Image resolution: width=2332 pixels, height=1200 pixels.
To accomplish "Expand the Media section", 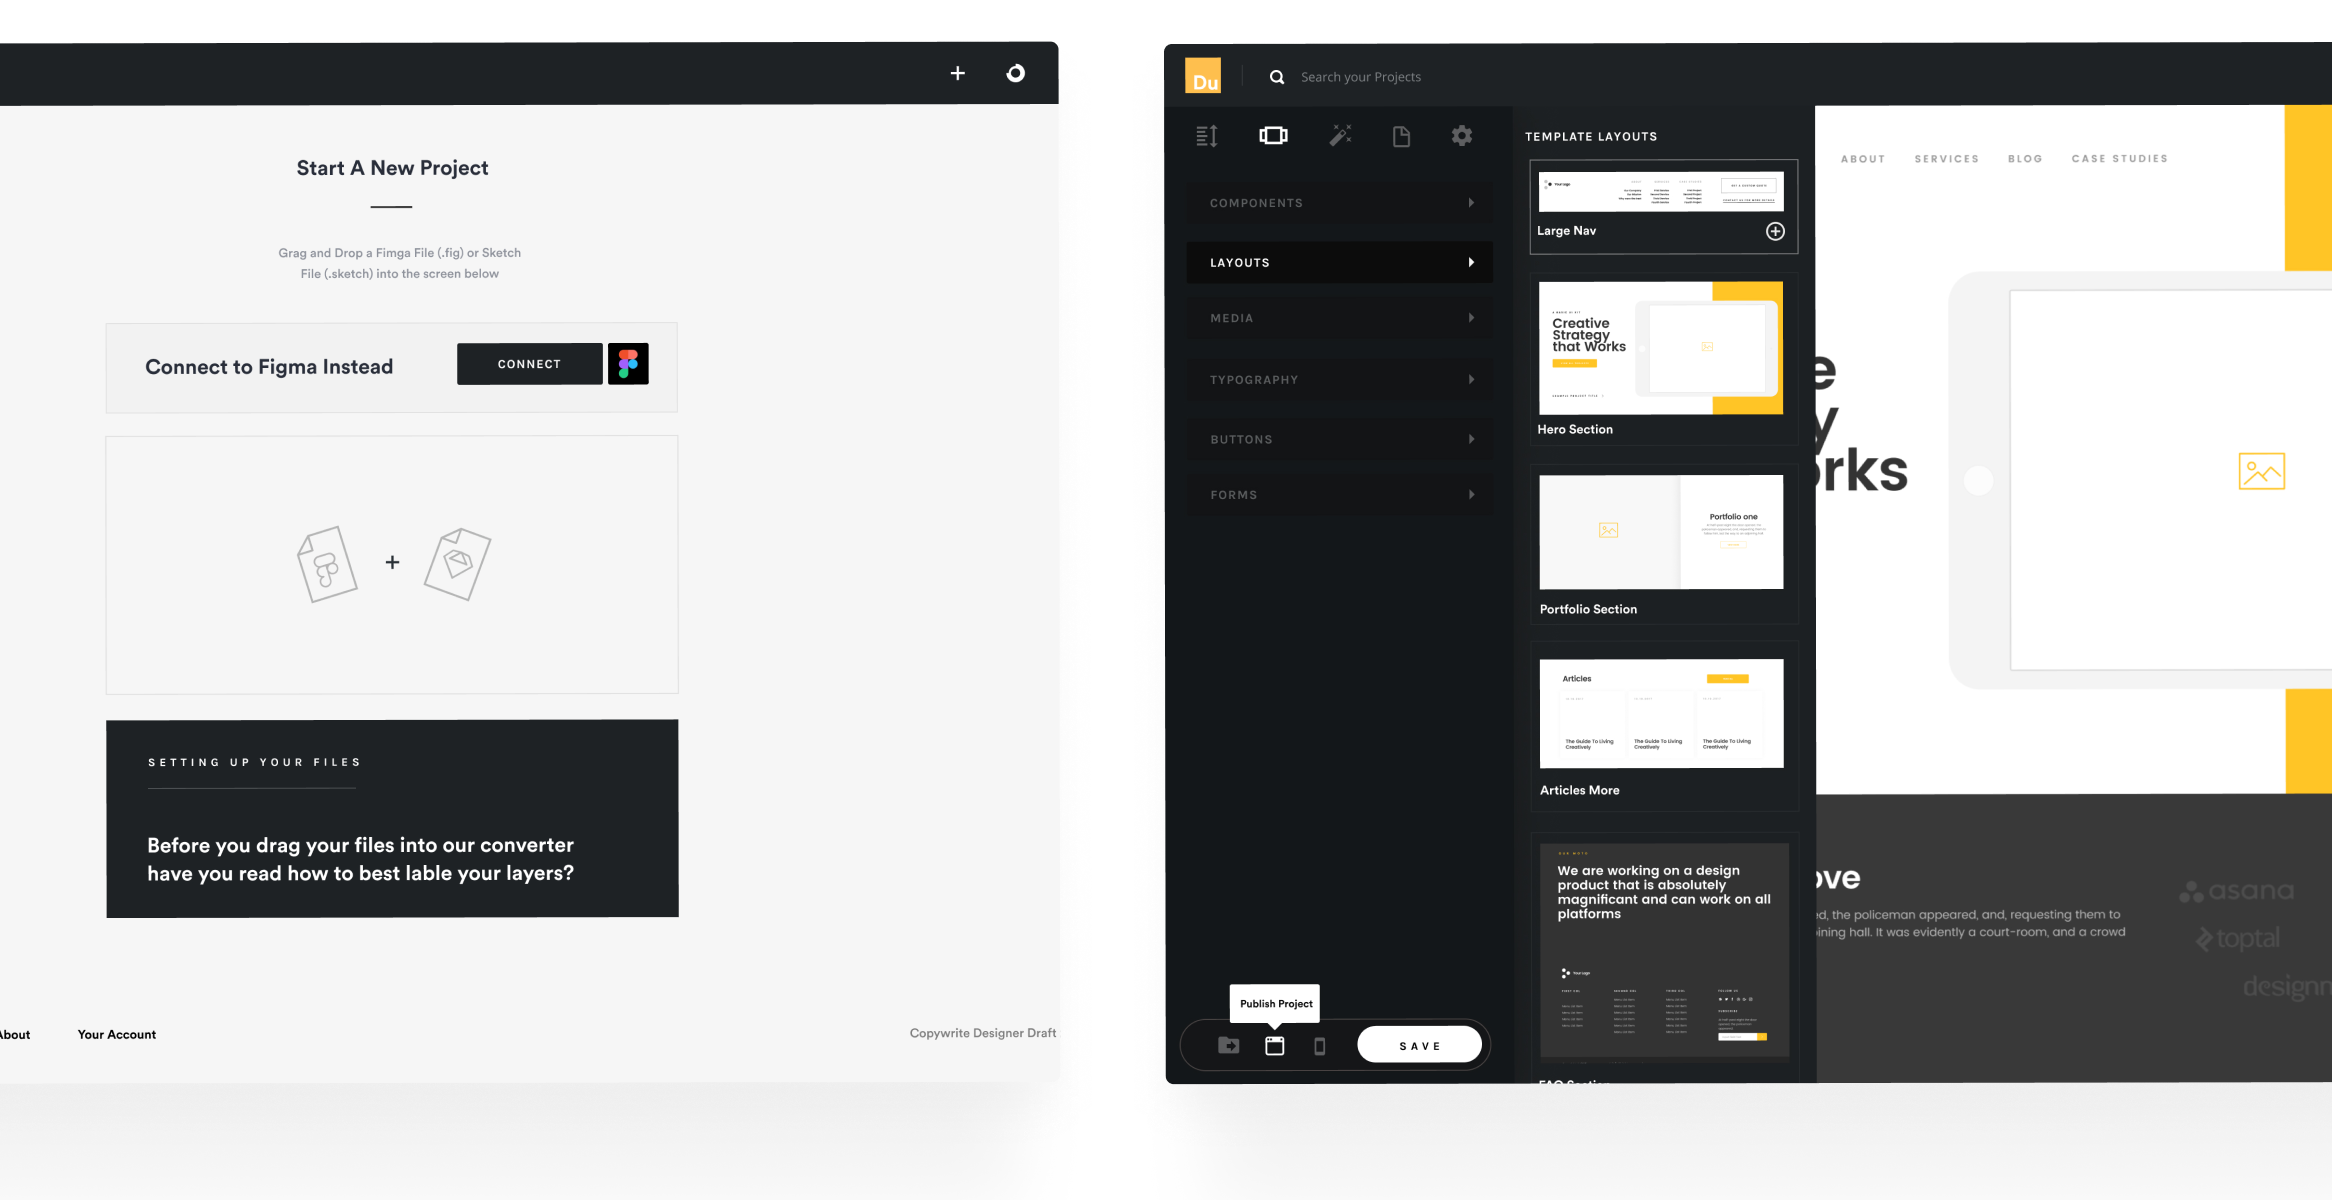I will (1339, 318).
